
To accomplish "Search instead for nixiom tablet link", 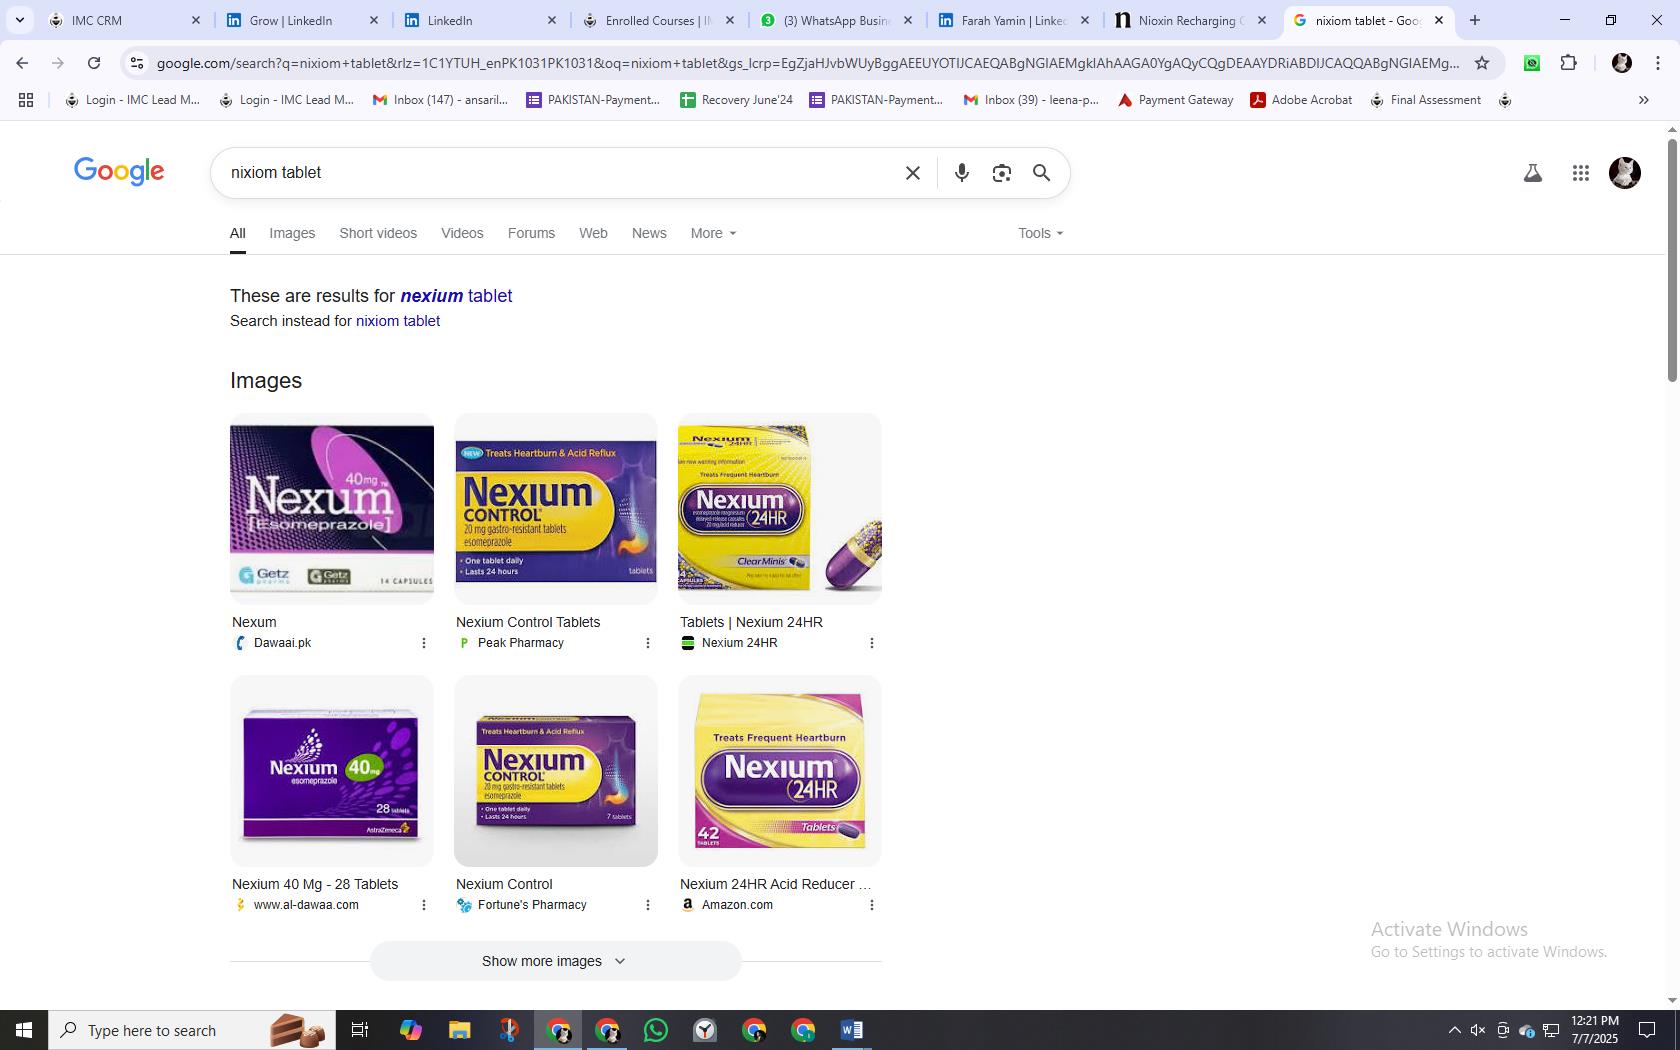I will click(x=398, y=321).
